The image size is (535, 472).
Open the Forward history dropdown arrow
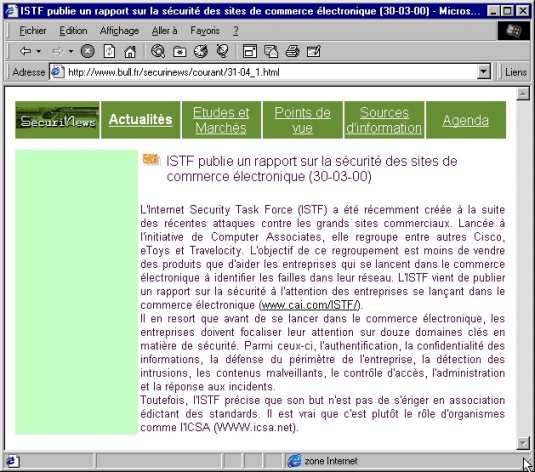(71, 52)
